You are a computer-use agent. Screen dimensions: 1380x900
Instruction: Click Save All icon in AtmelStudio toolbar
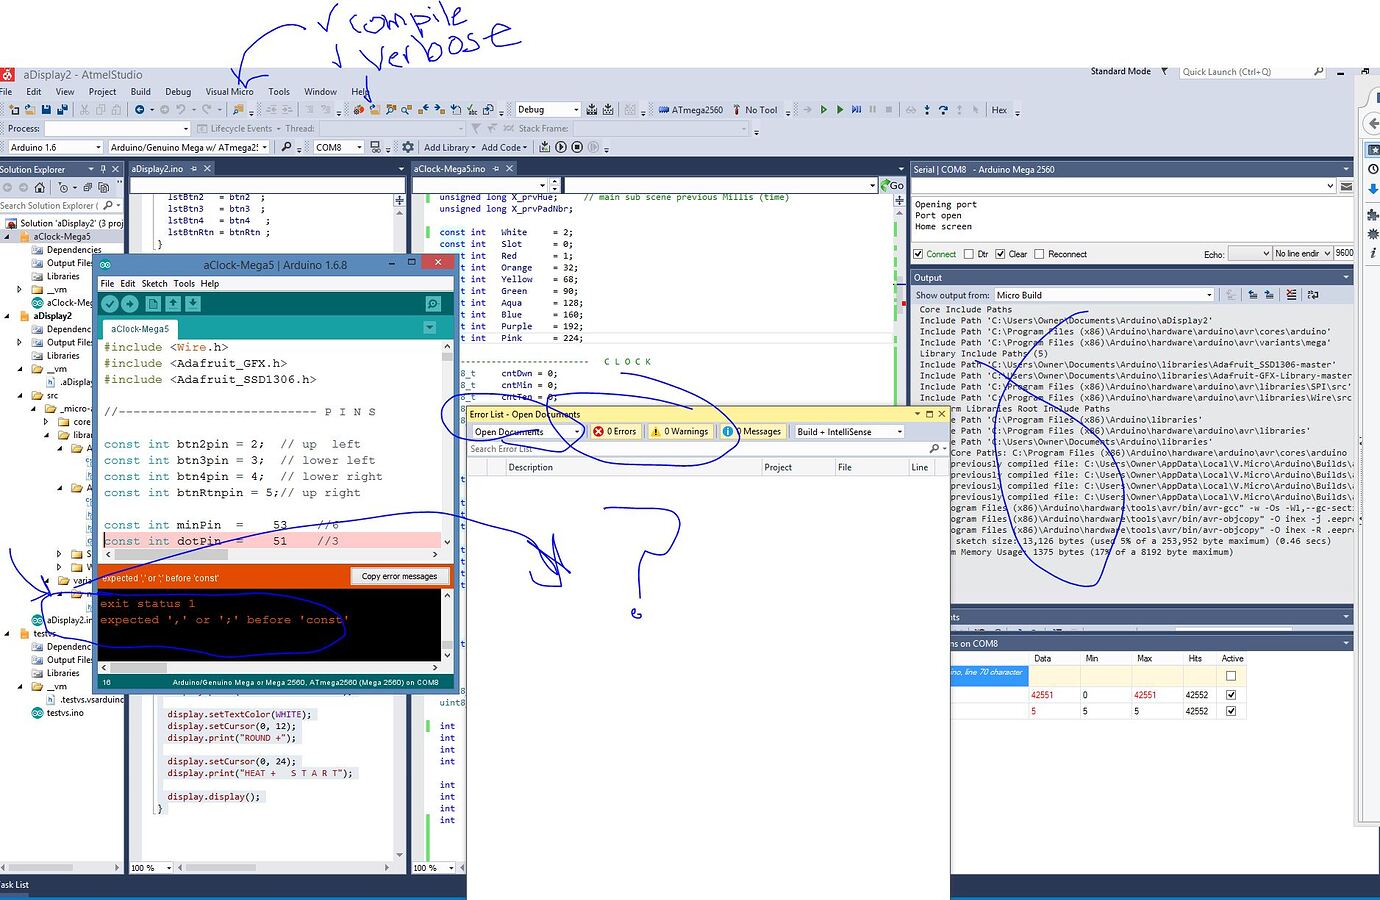(x=62, y=110)
